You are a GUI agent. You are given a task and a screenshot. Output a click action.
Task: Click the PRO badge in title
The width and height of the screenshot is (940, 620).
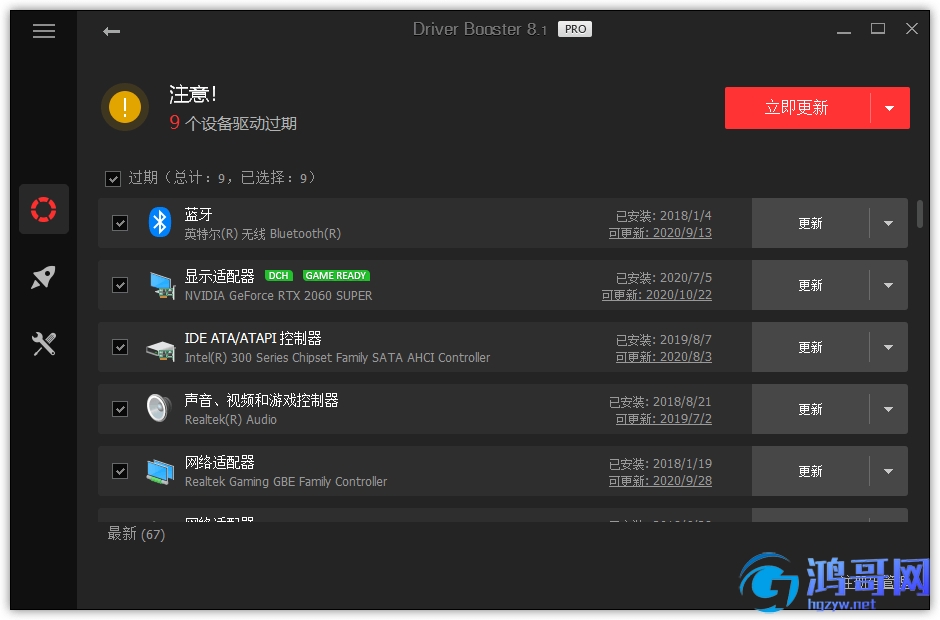575,29
